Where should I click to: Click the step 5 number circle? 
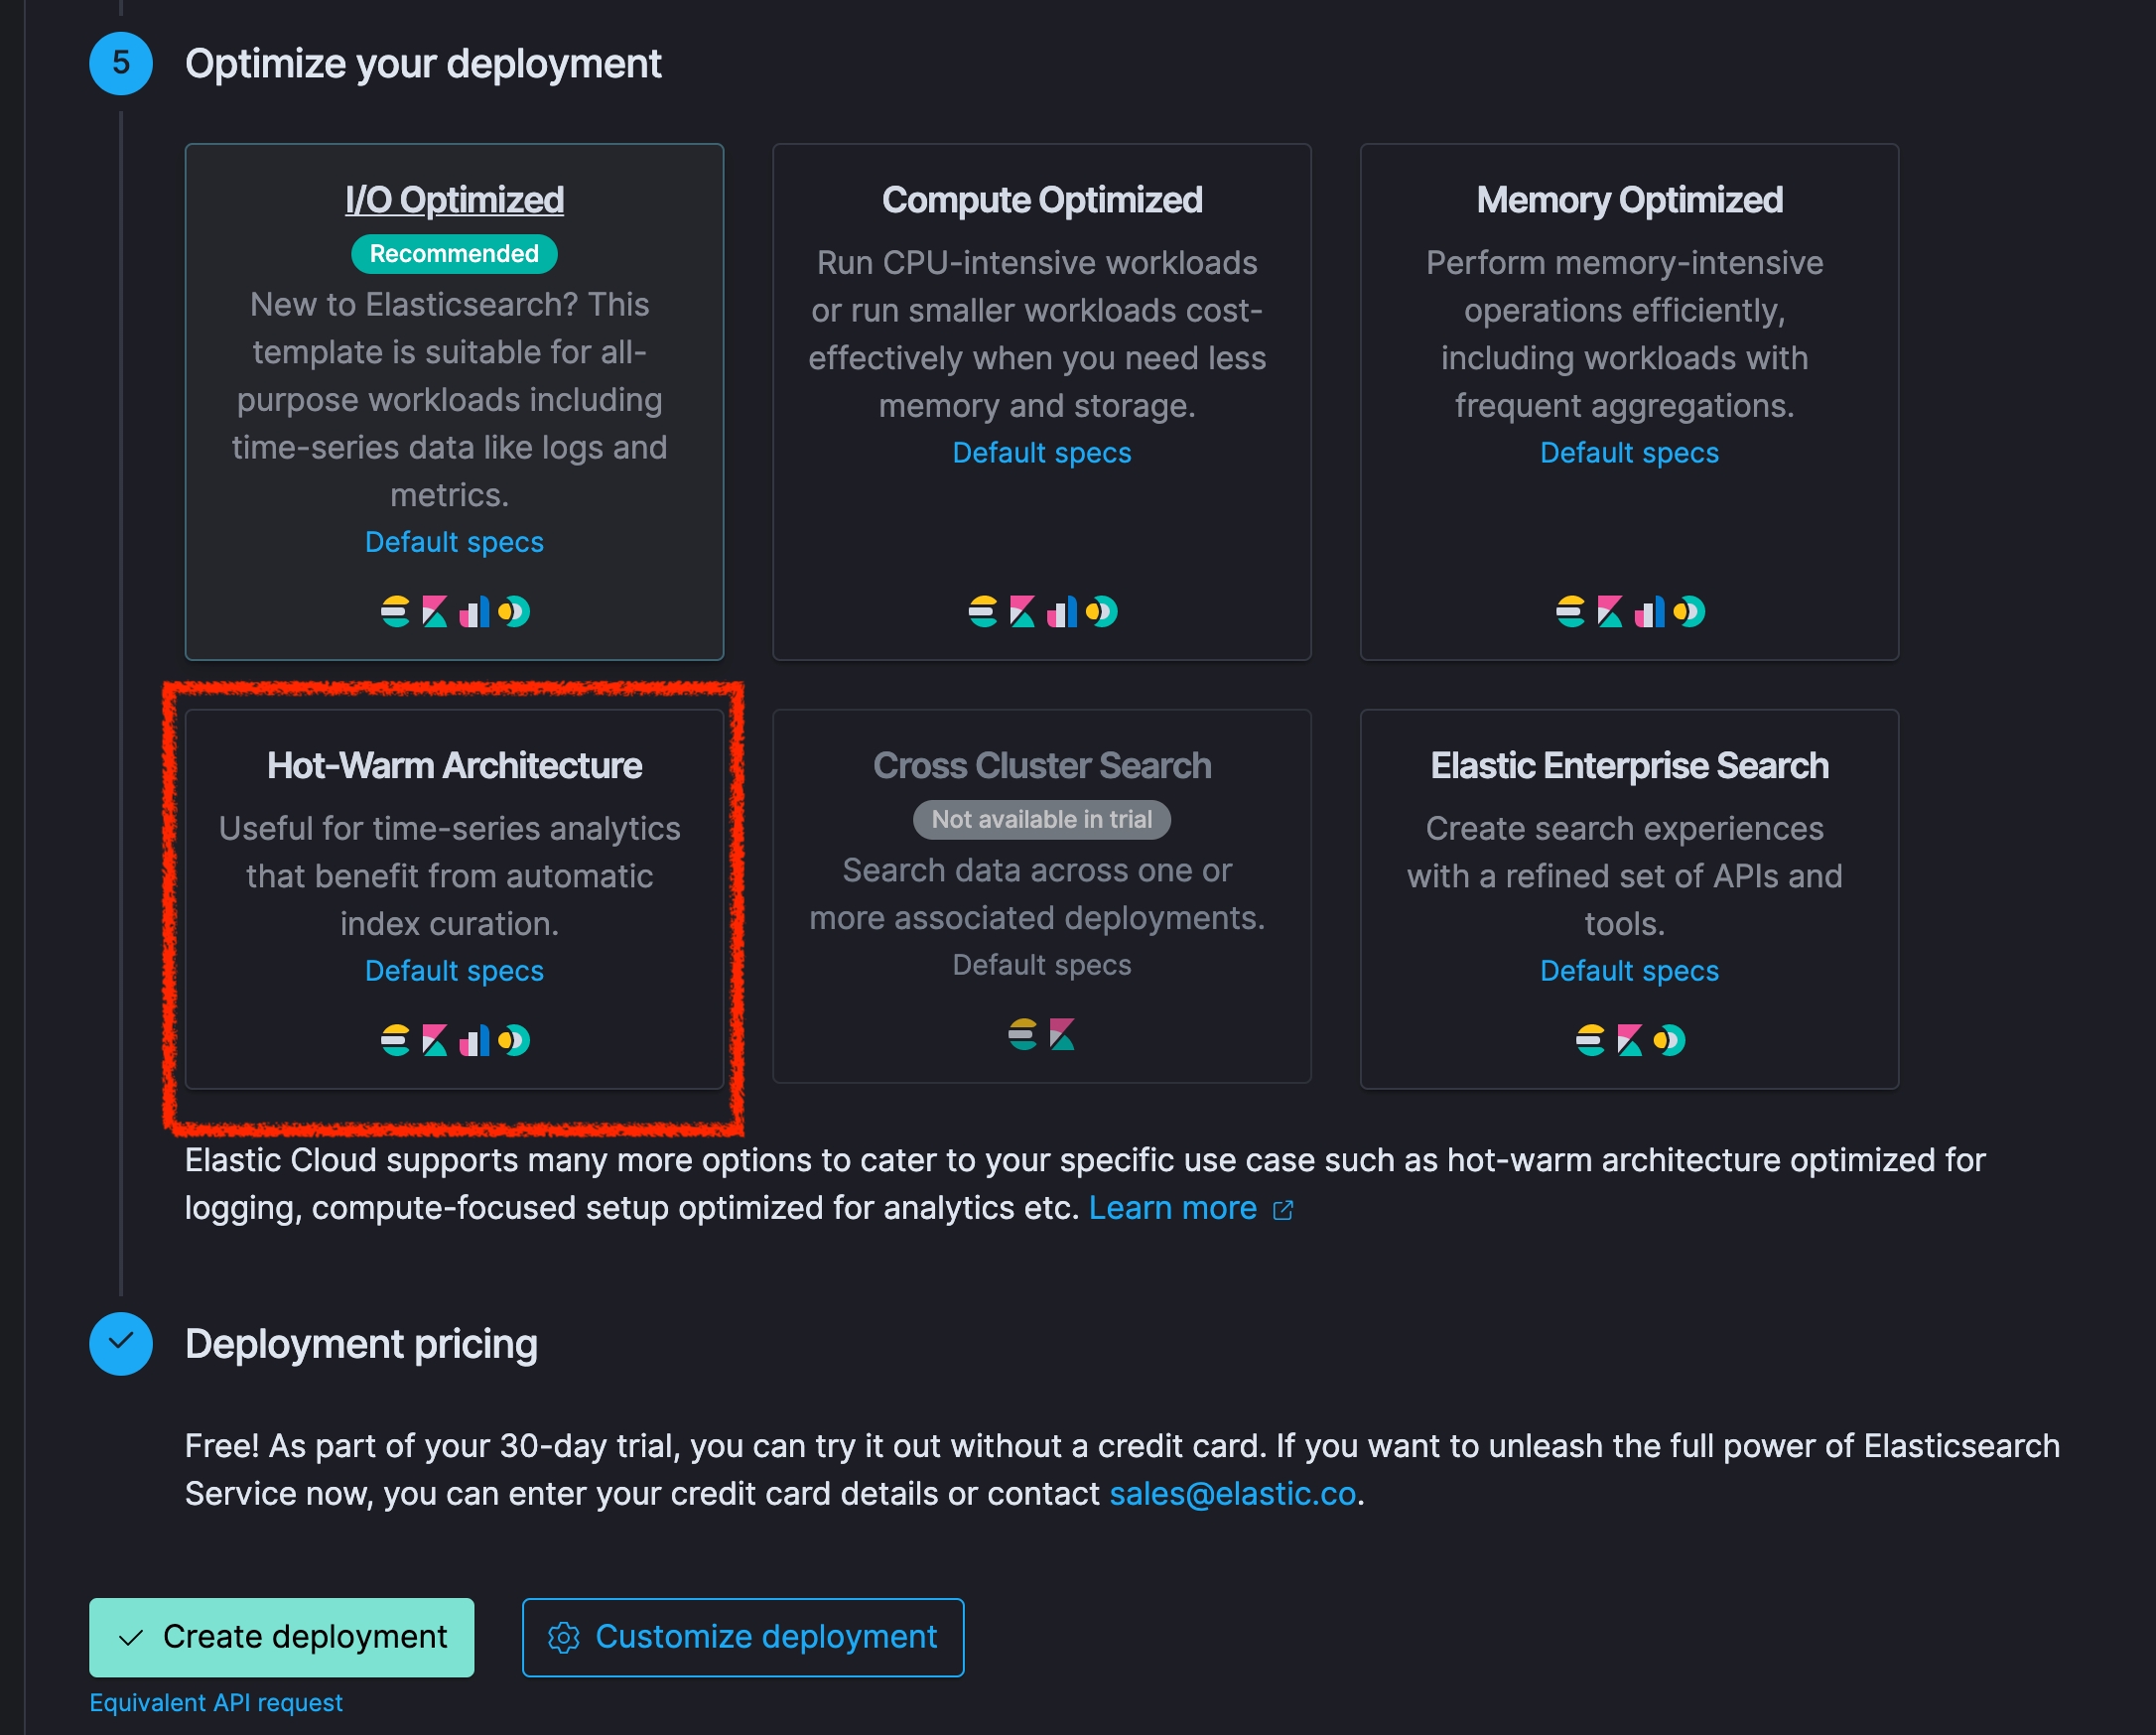pyautogui.click(x=121, y=63)
